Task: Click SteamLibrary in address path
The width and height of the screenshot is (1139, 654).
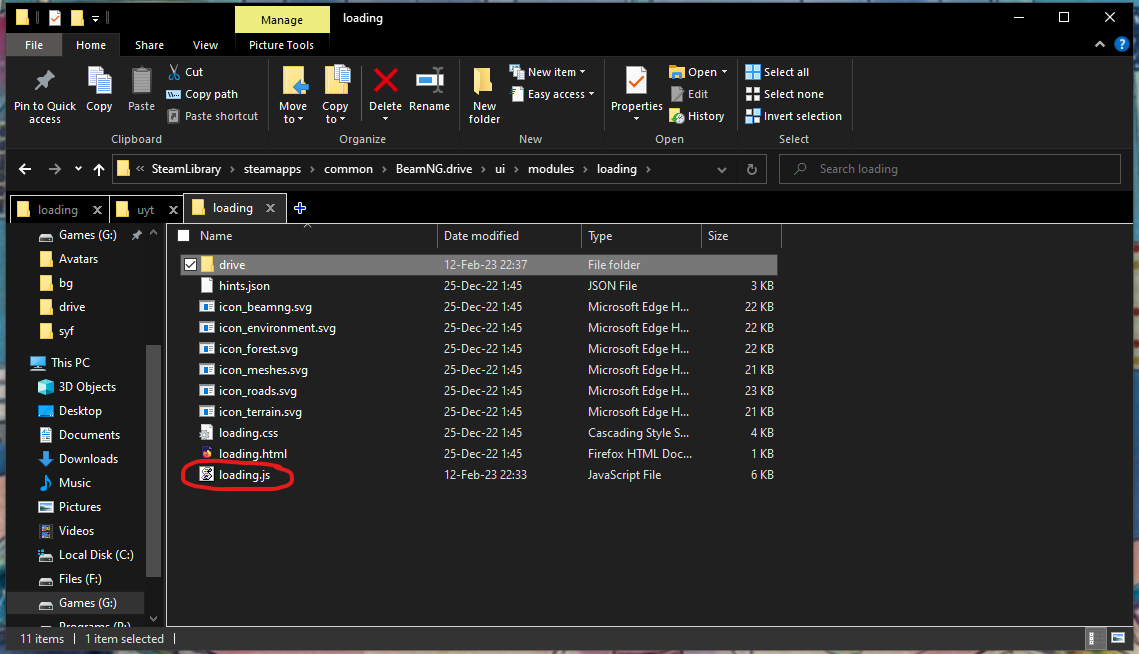Action: tap(186, 169)
